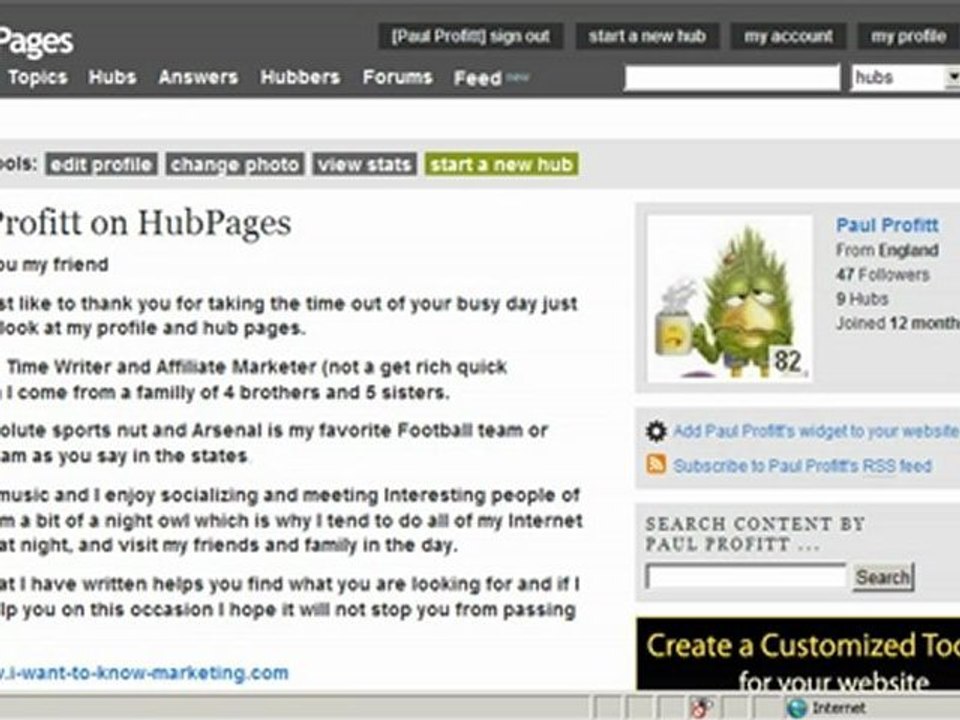This screenshot has height=720, width=960.
Task: Click the Create a Customized banner ad
Action: [x=798, y=654]
